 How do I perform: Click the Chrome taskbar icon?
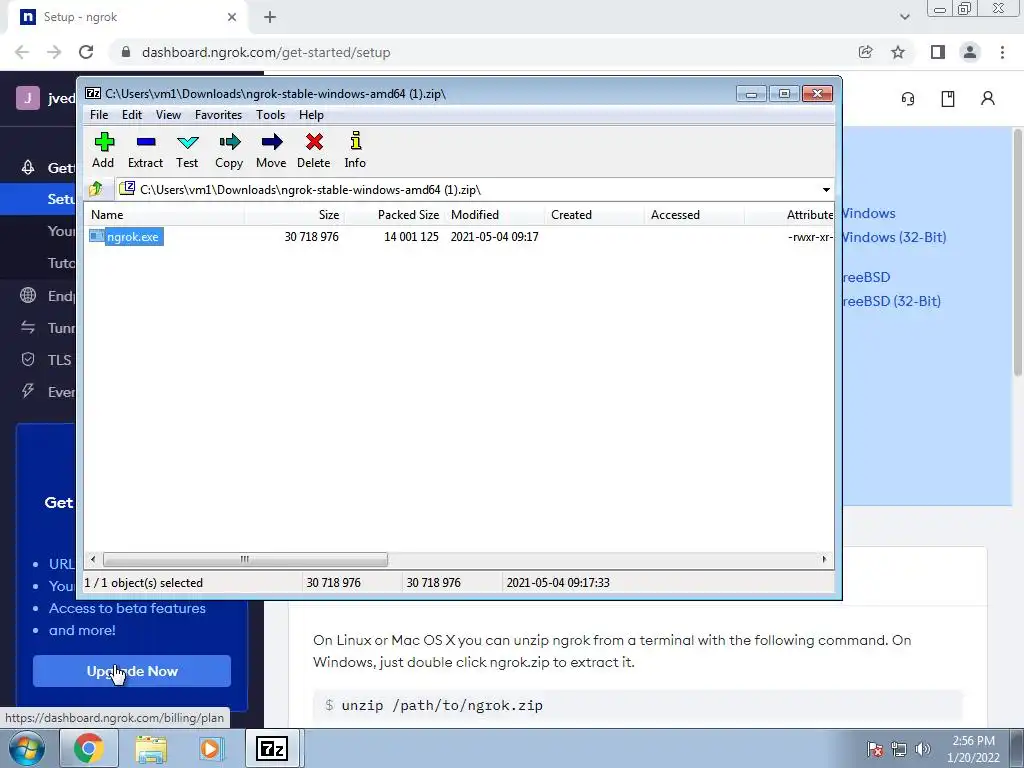pyautogui.click(x=89, y=748)
